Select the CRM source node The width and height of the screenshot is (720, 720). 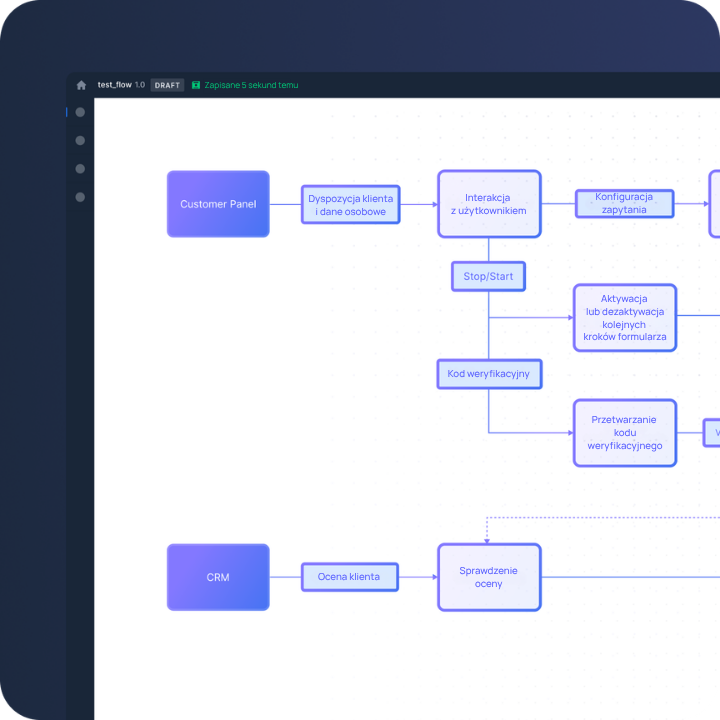click(218, 577)
